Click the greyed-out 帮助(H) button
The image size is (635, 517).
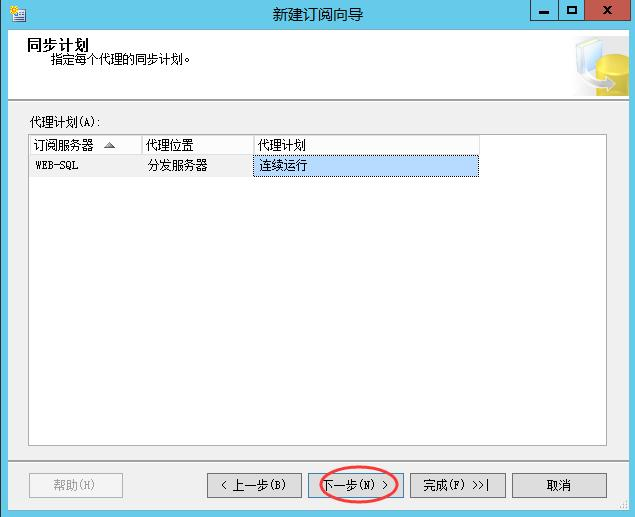pyautogui.click(x=75, y=485)
